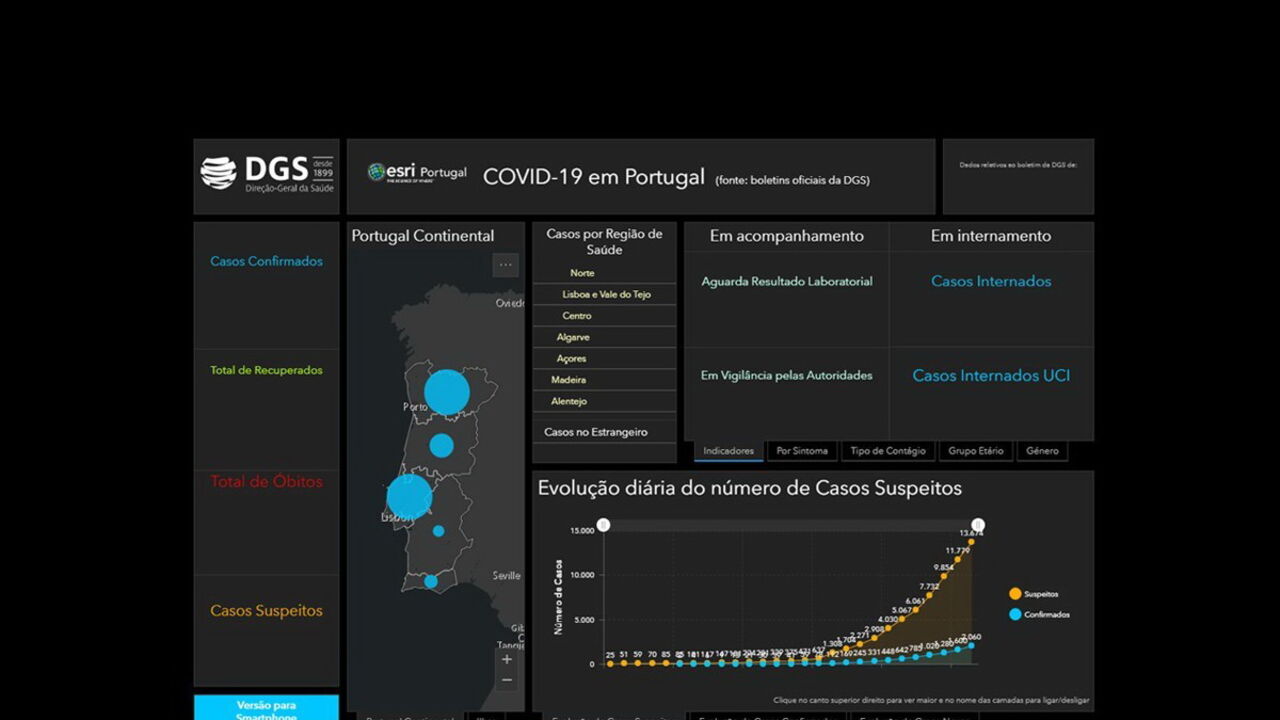Grab the left chart range slider handle
This screenshot has height=720, width=1280.
point(603,525)
